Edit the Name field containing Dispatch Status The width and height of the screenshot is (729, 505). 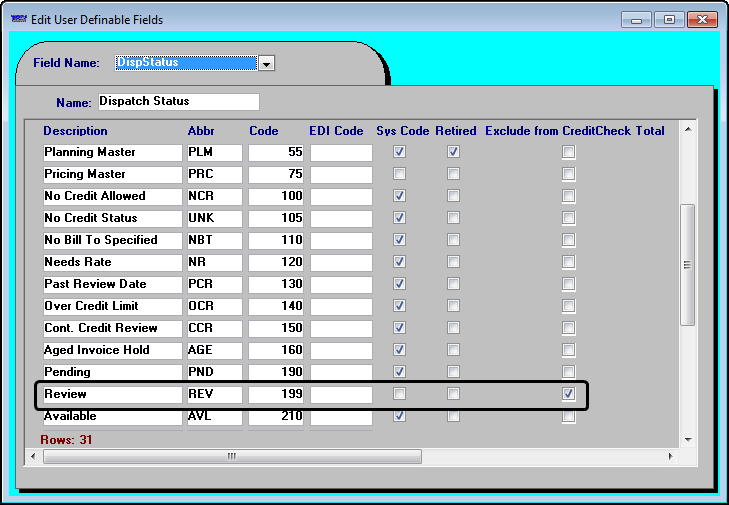[177, 102]
